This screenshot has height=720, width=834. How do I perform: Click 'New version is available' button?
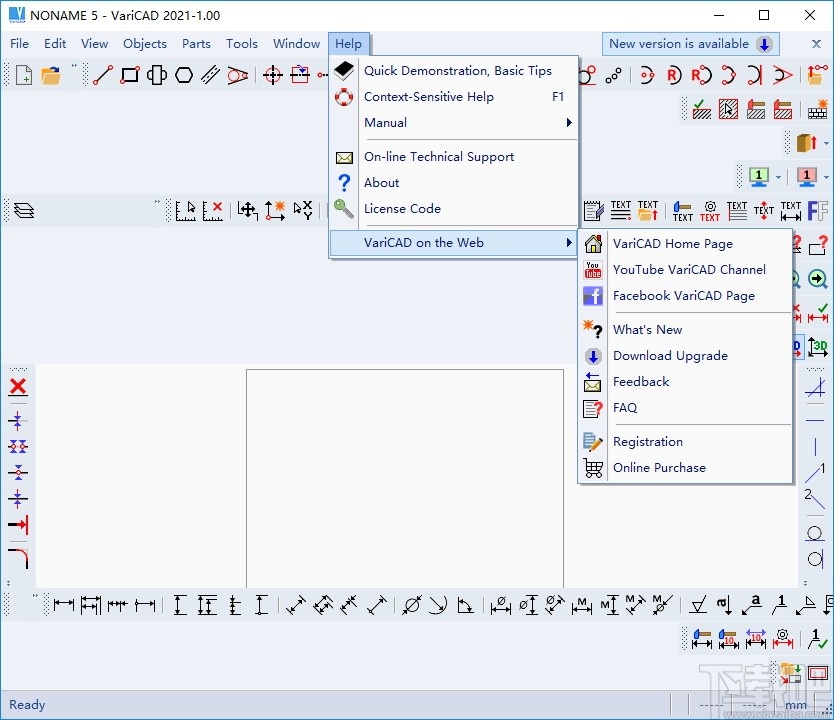tap(690, 44)
